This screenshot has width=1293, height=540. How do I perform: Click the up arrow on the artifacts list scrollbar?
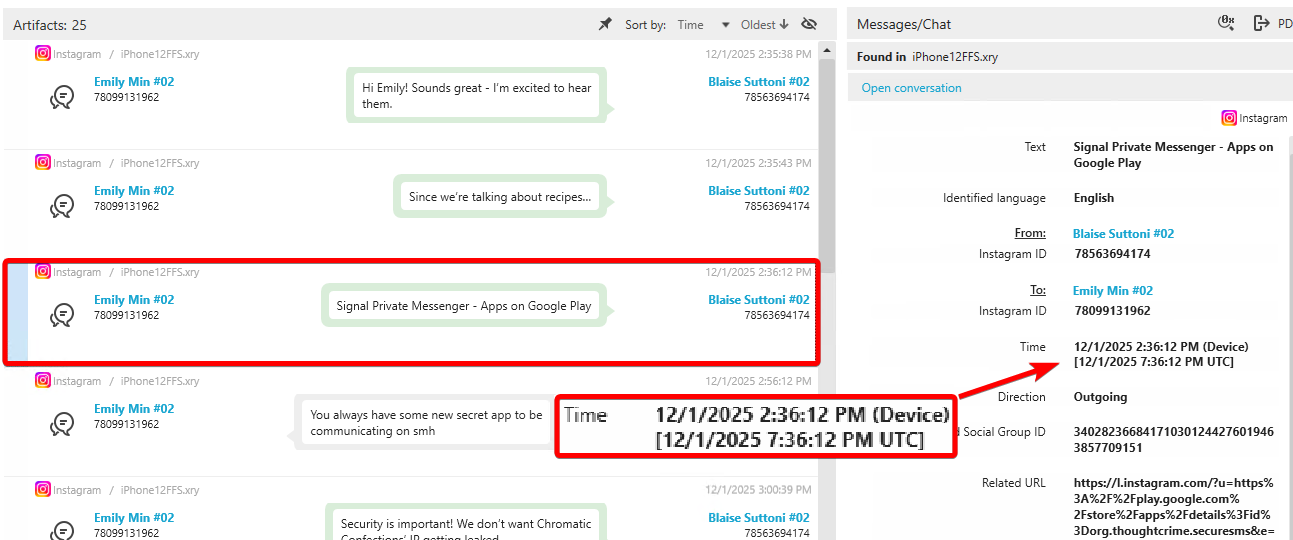coord(827,49)
